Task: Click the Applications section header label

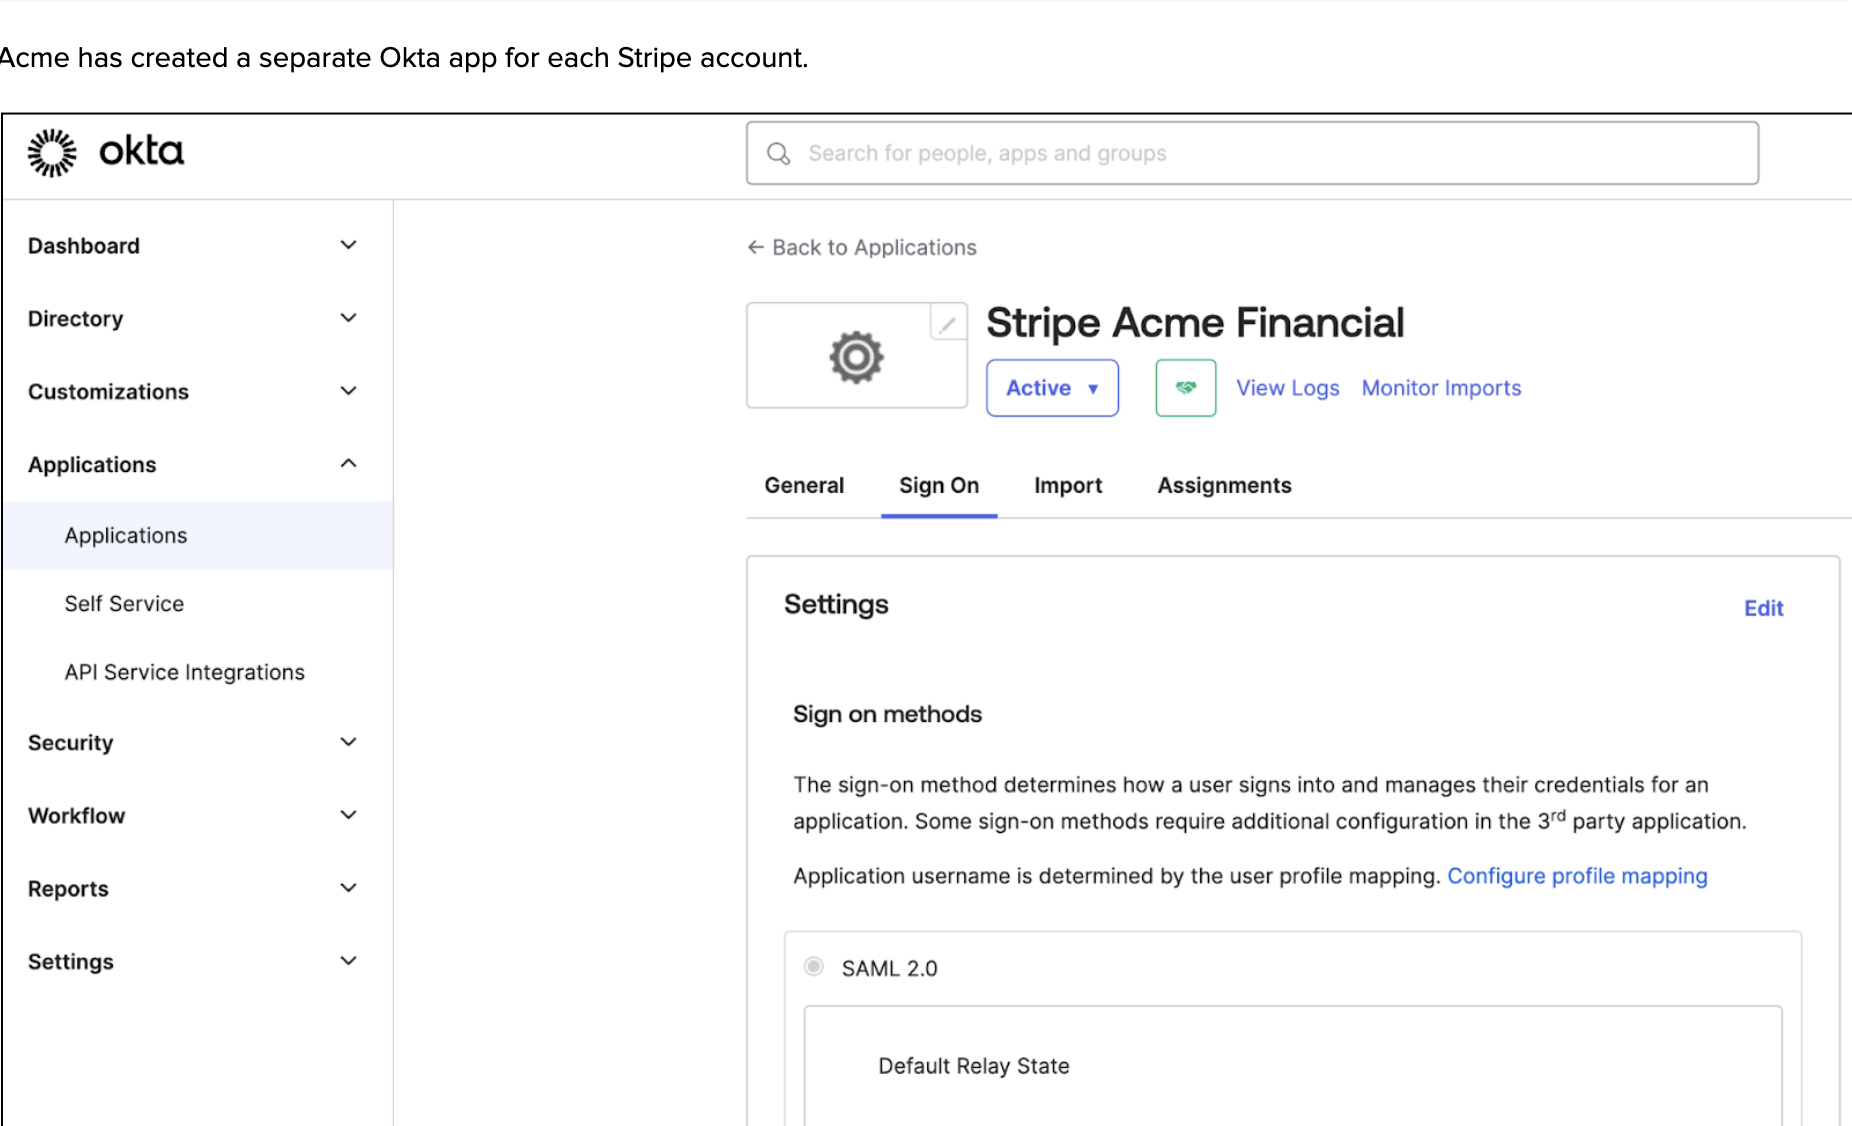Action: tap(92, 465)
